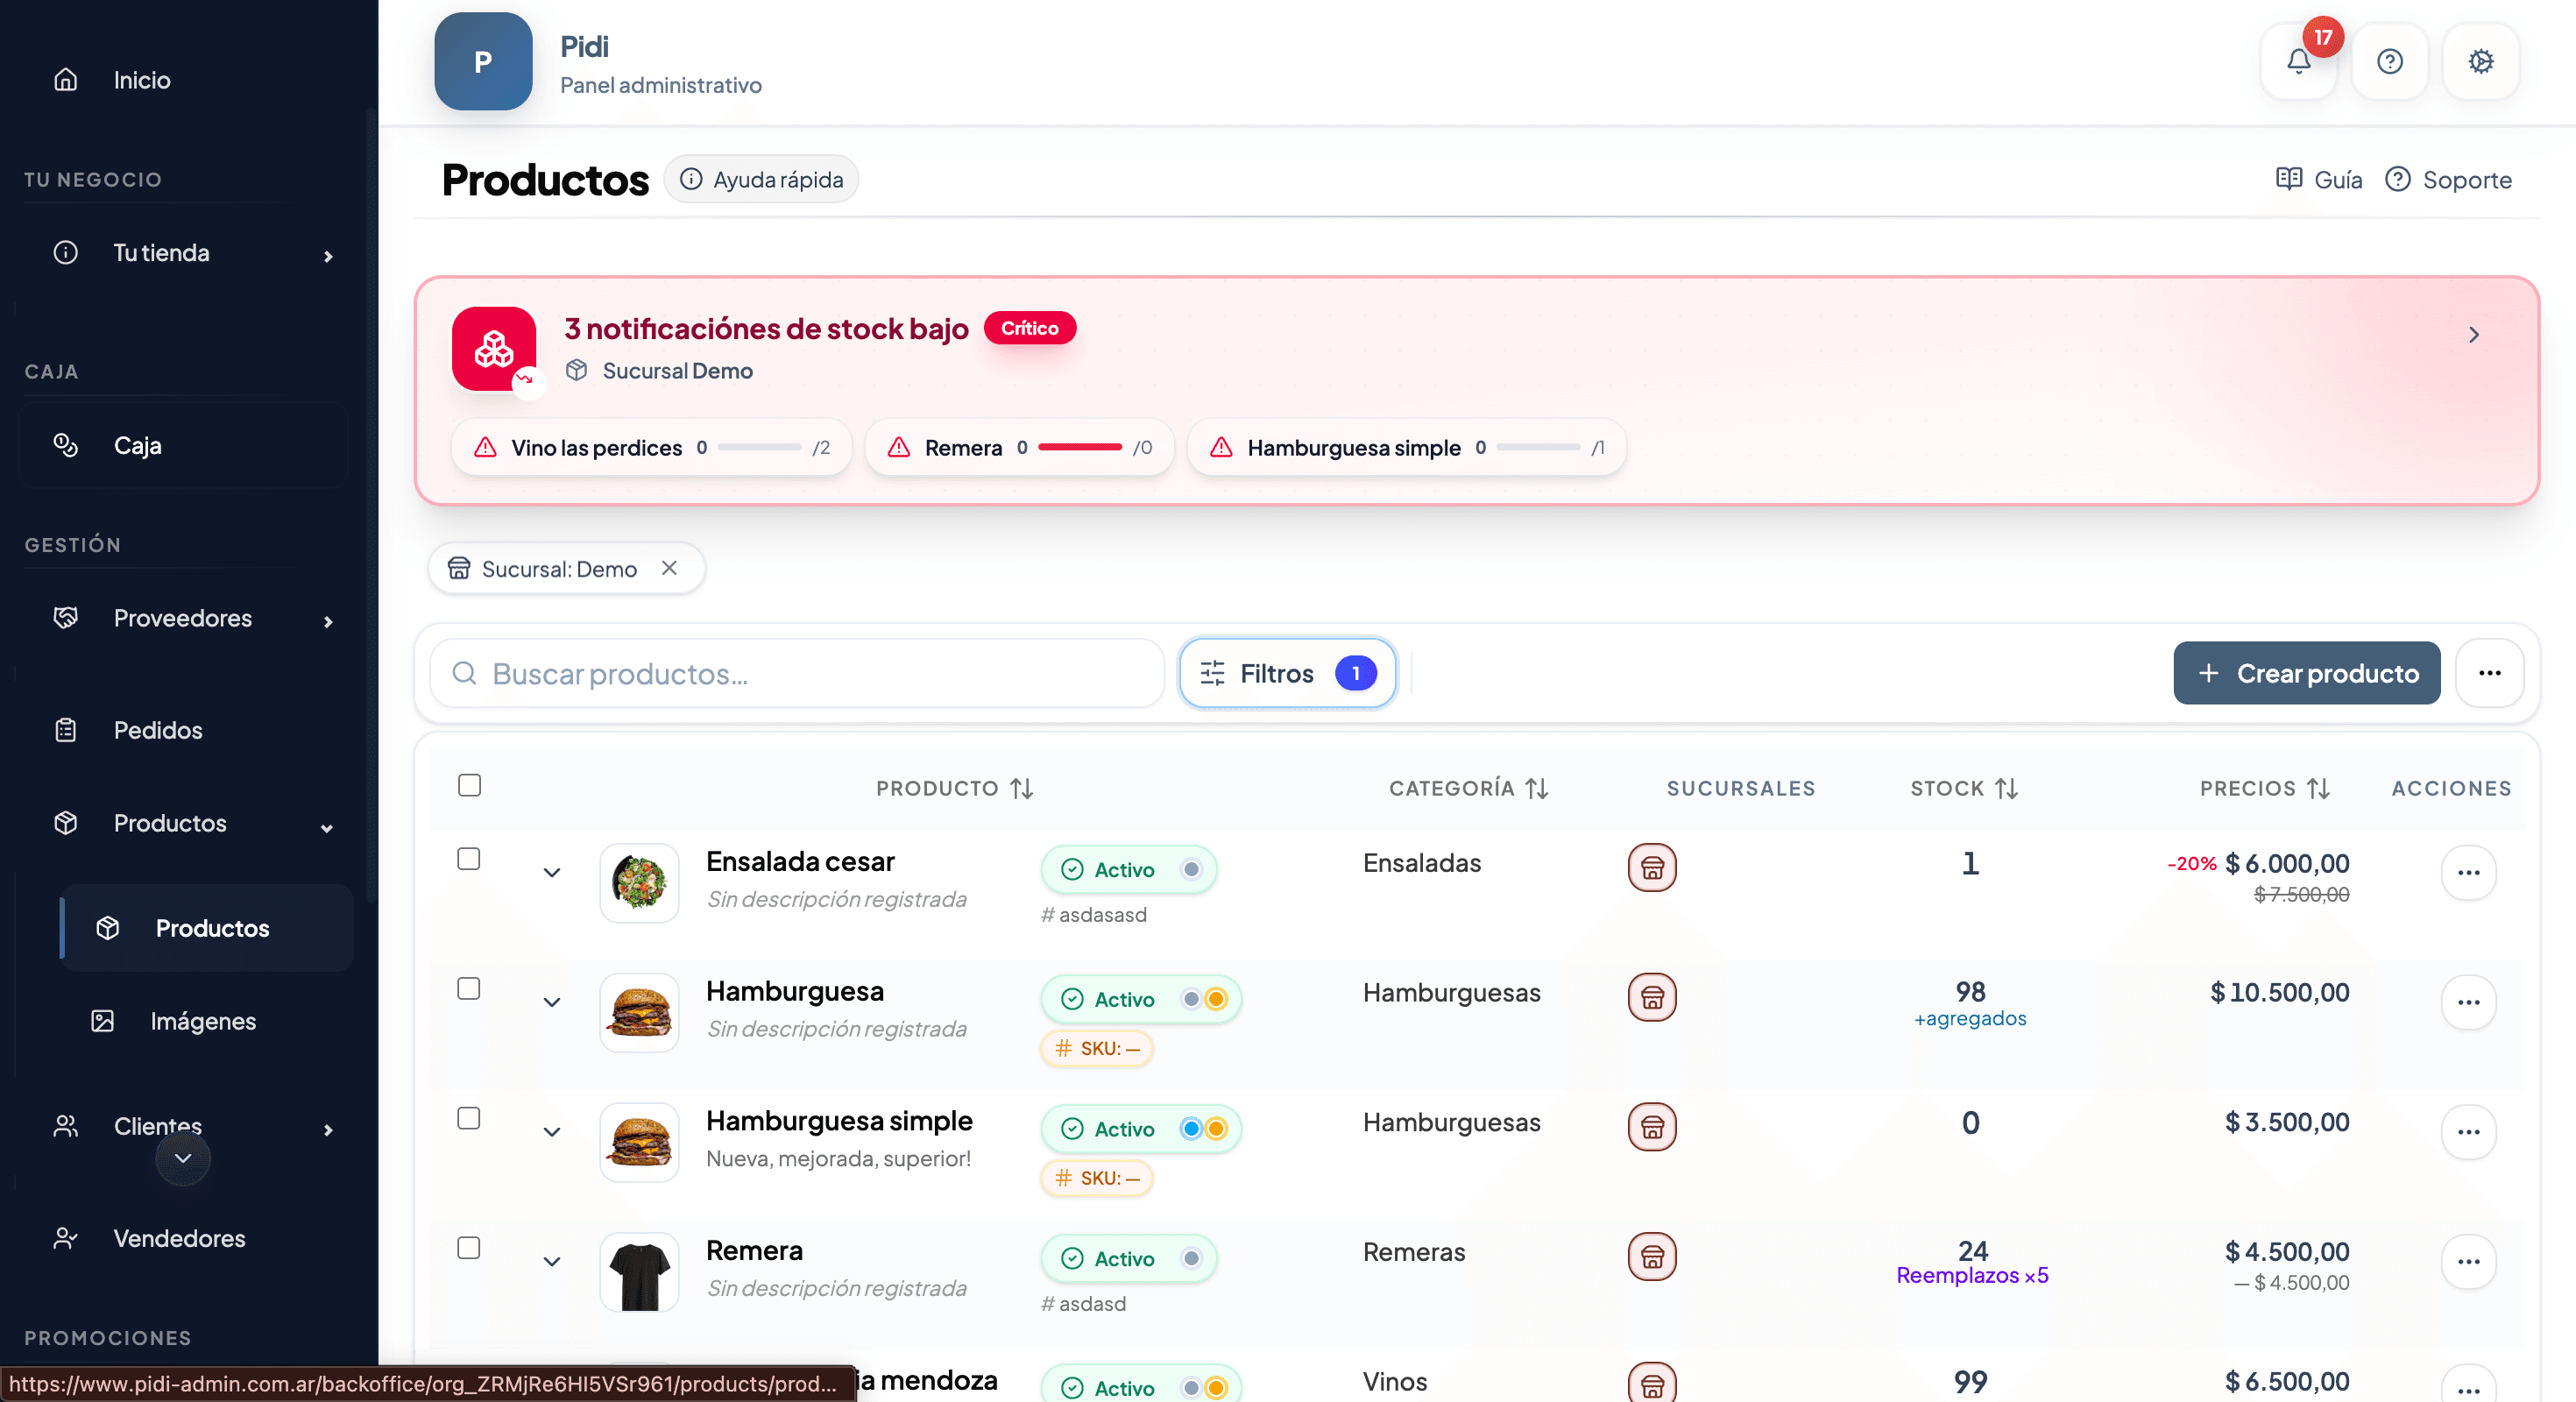2576x1402 pixels.
Task: Select Caja in the sidebar
Action: click(138, 445)
